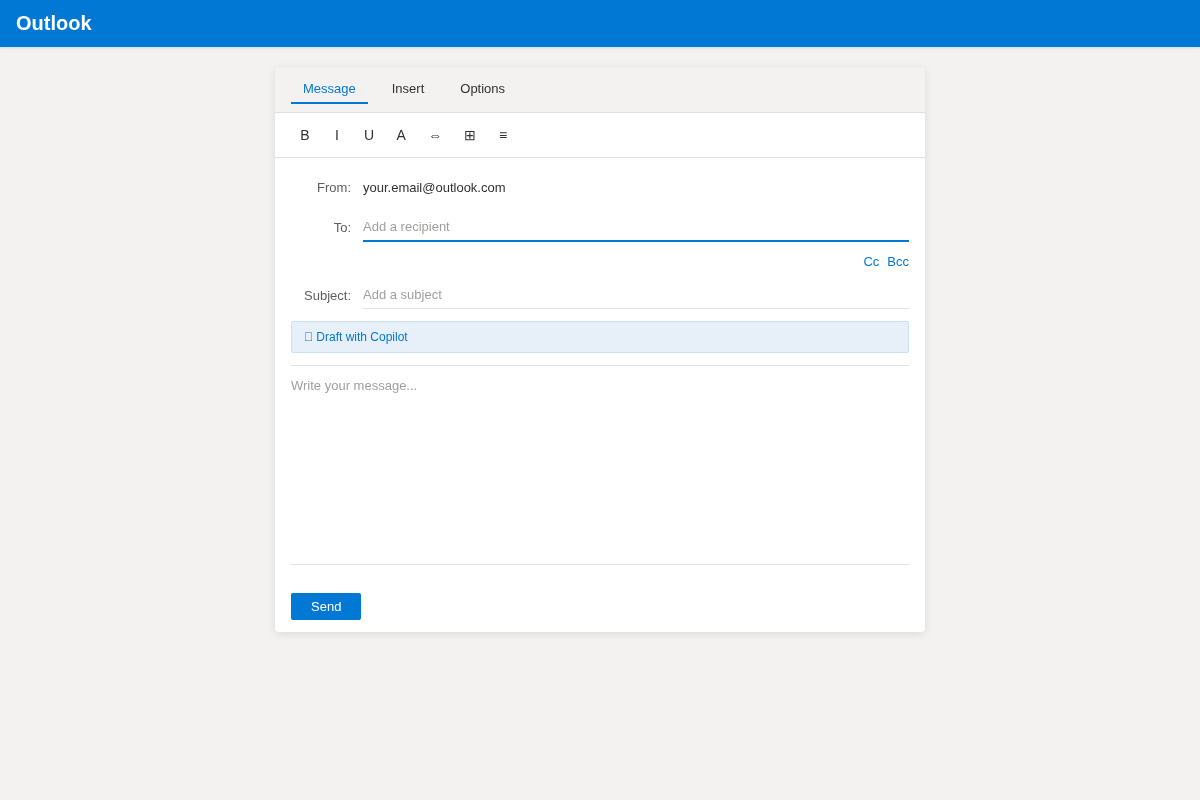Show the Bcc recipient field
The height and width of the screenshot is (800, 1200).
click(898, 261)
